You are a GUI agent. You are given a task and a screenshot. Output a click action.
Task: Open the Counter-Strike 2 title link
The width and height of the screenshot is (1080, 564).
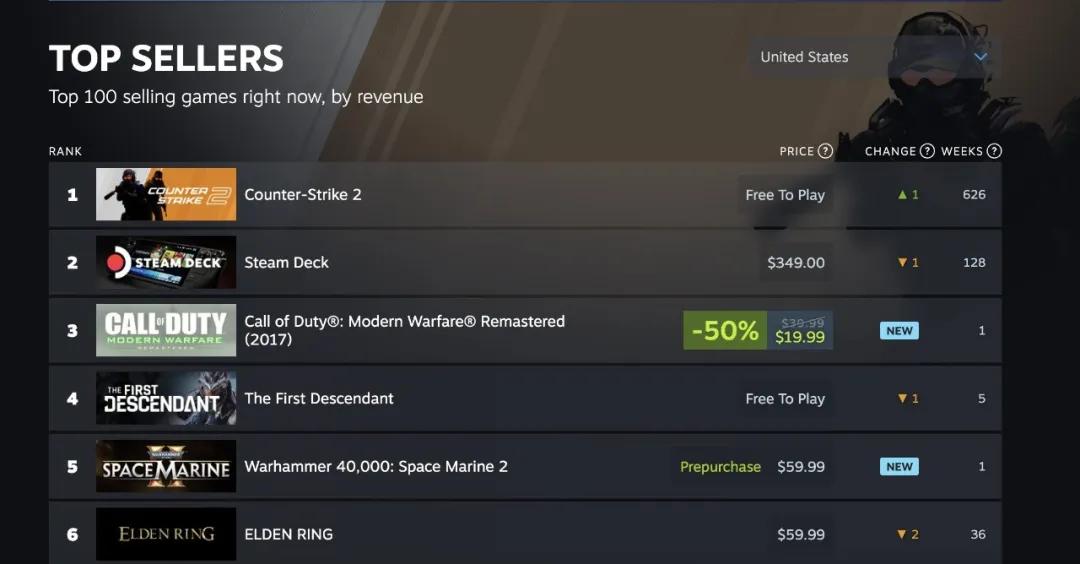pos(303,194)
